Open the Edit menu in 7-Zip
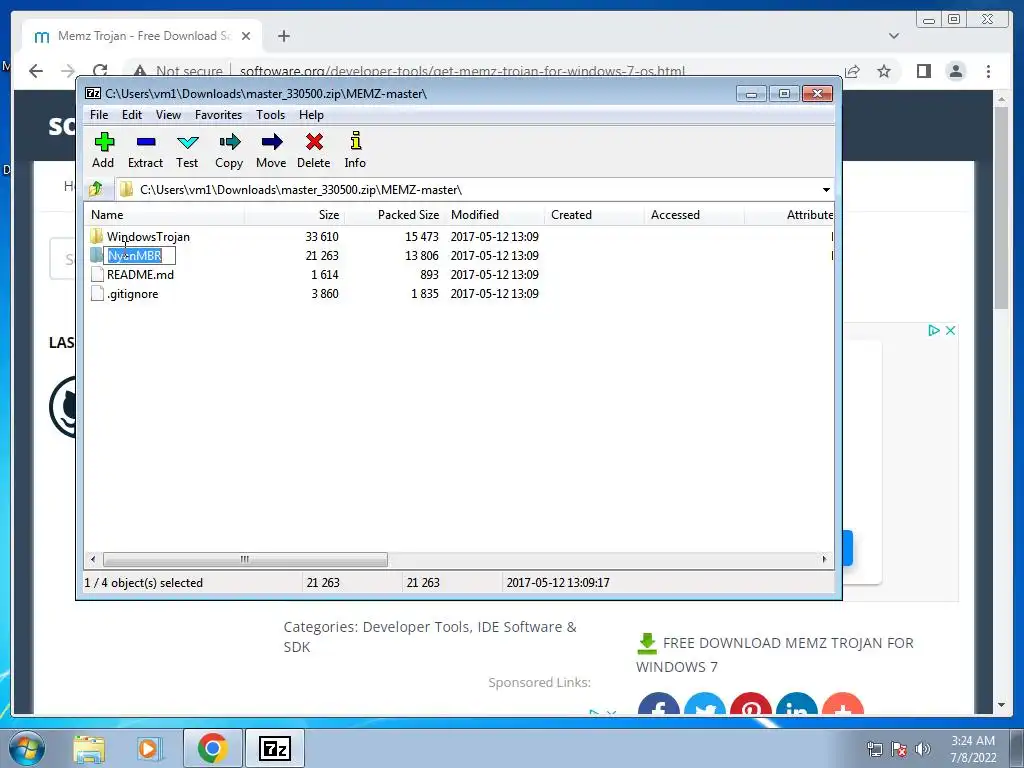 132,115
